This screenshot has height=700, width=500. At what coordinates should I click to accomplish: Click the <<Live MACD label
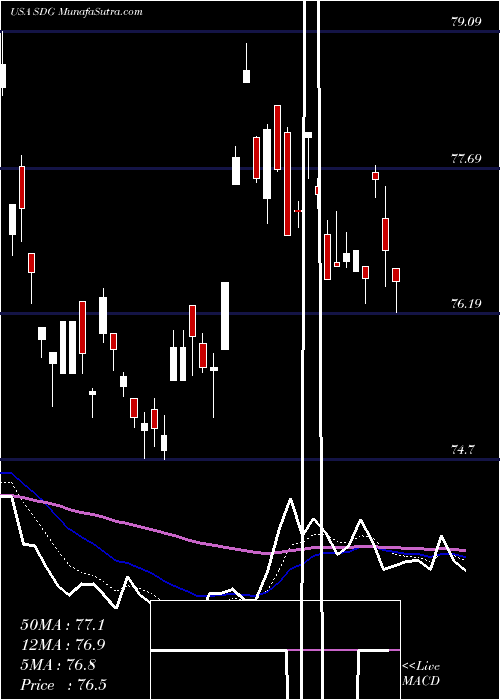click(x=421, y=674)
